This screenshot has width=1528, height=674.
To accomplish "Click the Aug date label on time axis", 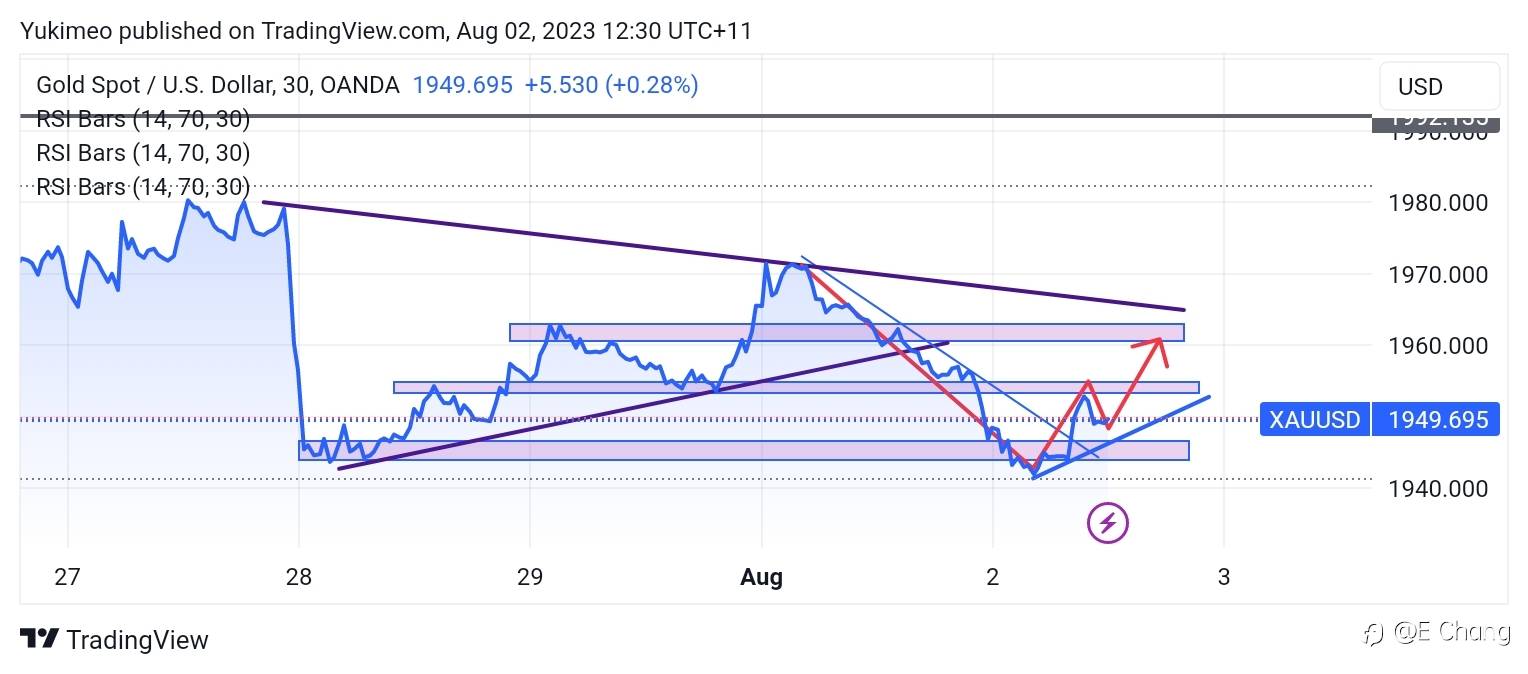I will pos(761,577).
